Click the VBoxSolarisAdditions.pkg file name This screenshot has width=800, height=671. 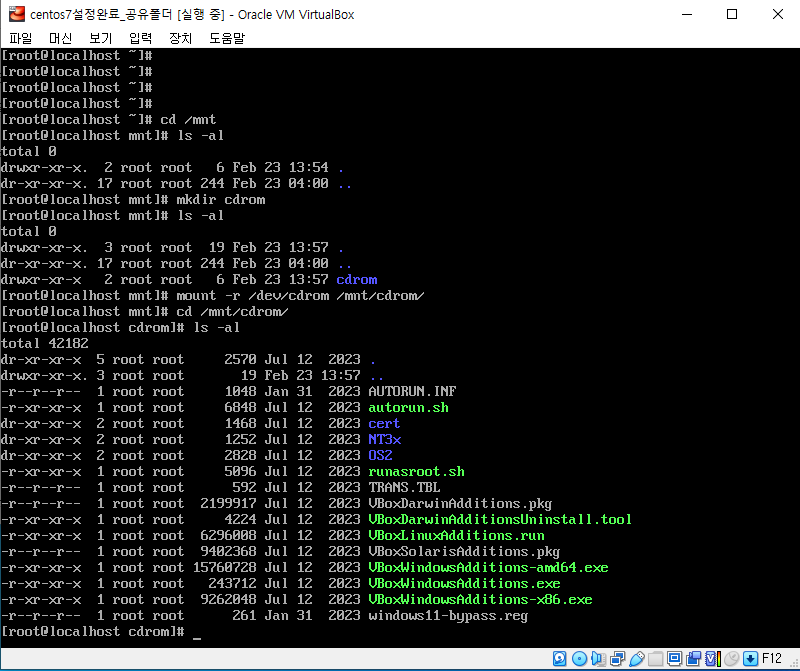coord(464,552)
